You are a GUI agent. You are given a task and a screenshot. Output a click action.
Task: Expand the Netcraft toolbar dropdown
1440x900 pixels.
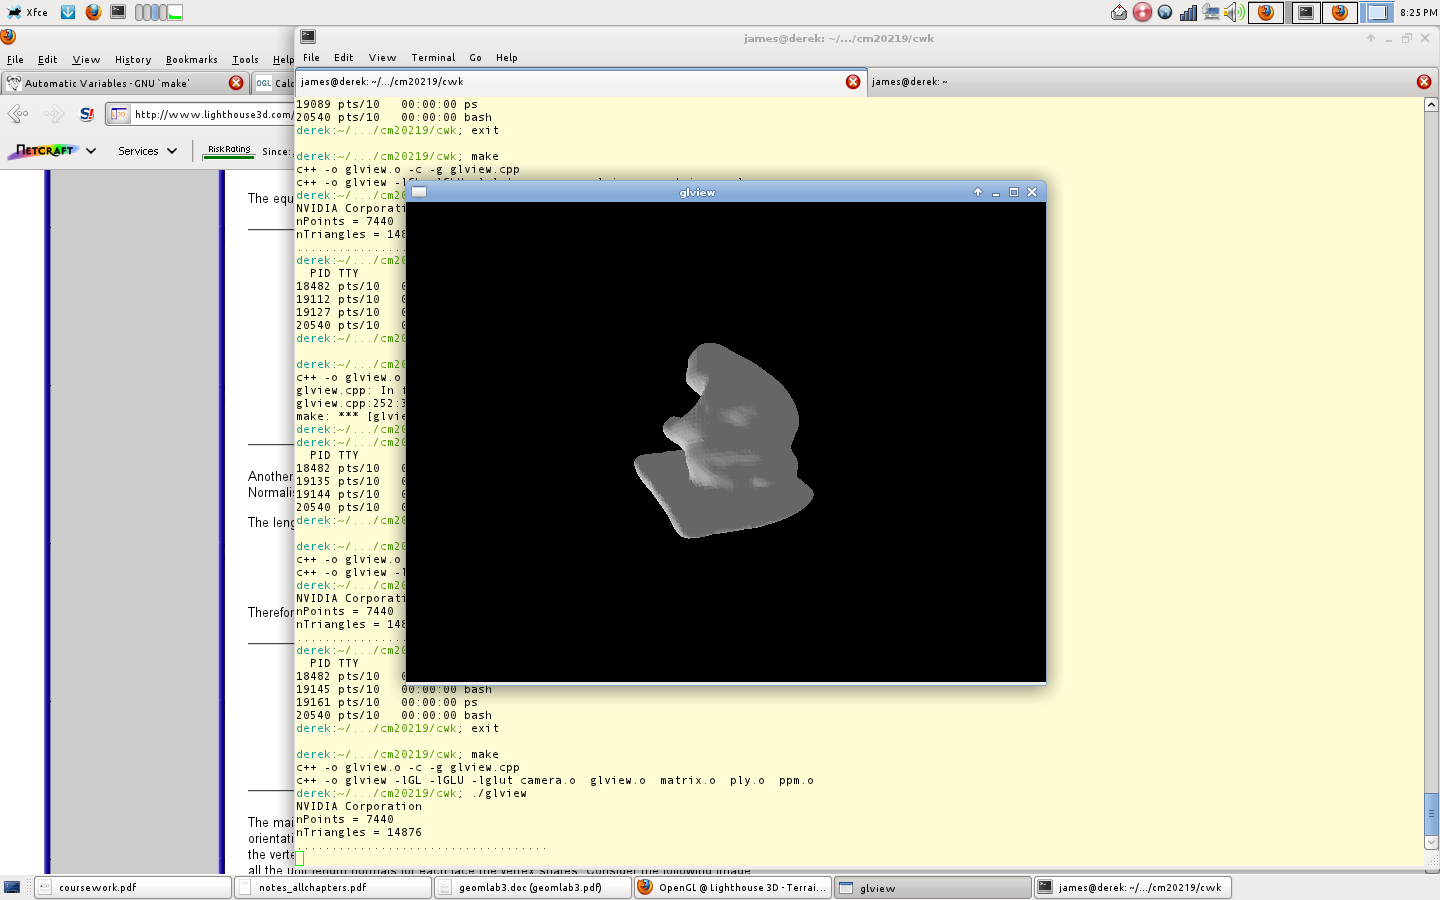pyautogui.click(x=91, y=151)
